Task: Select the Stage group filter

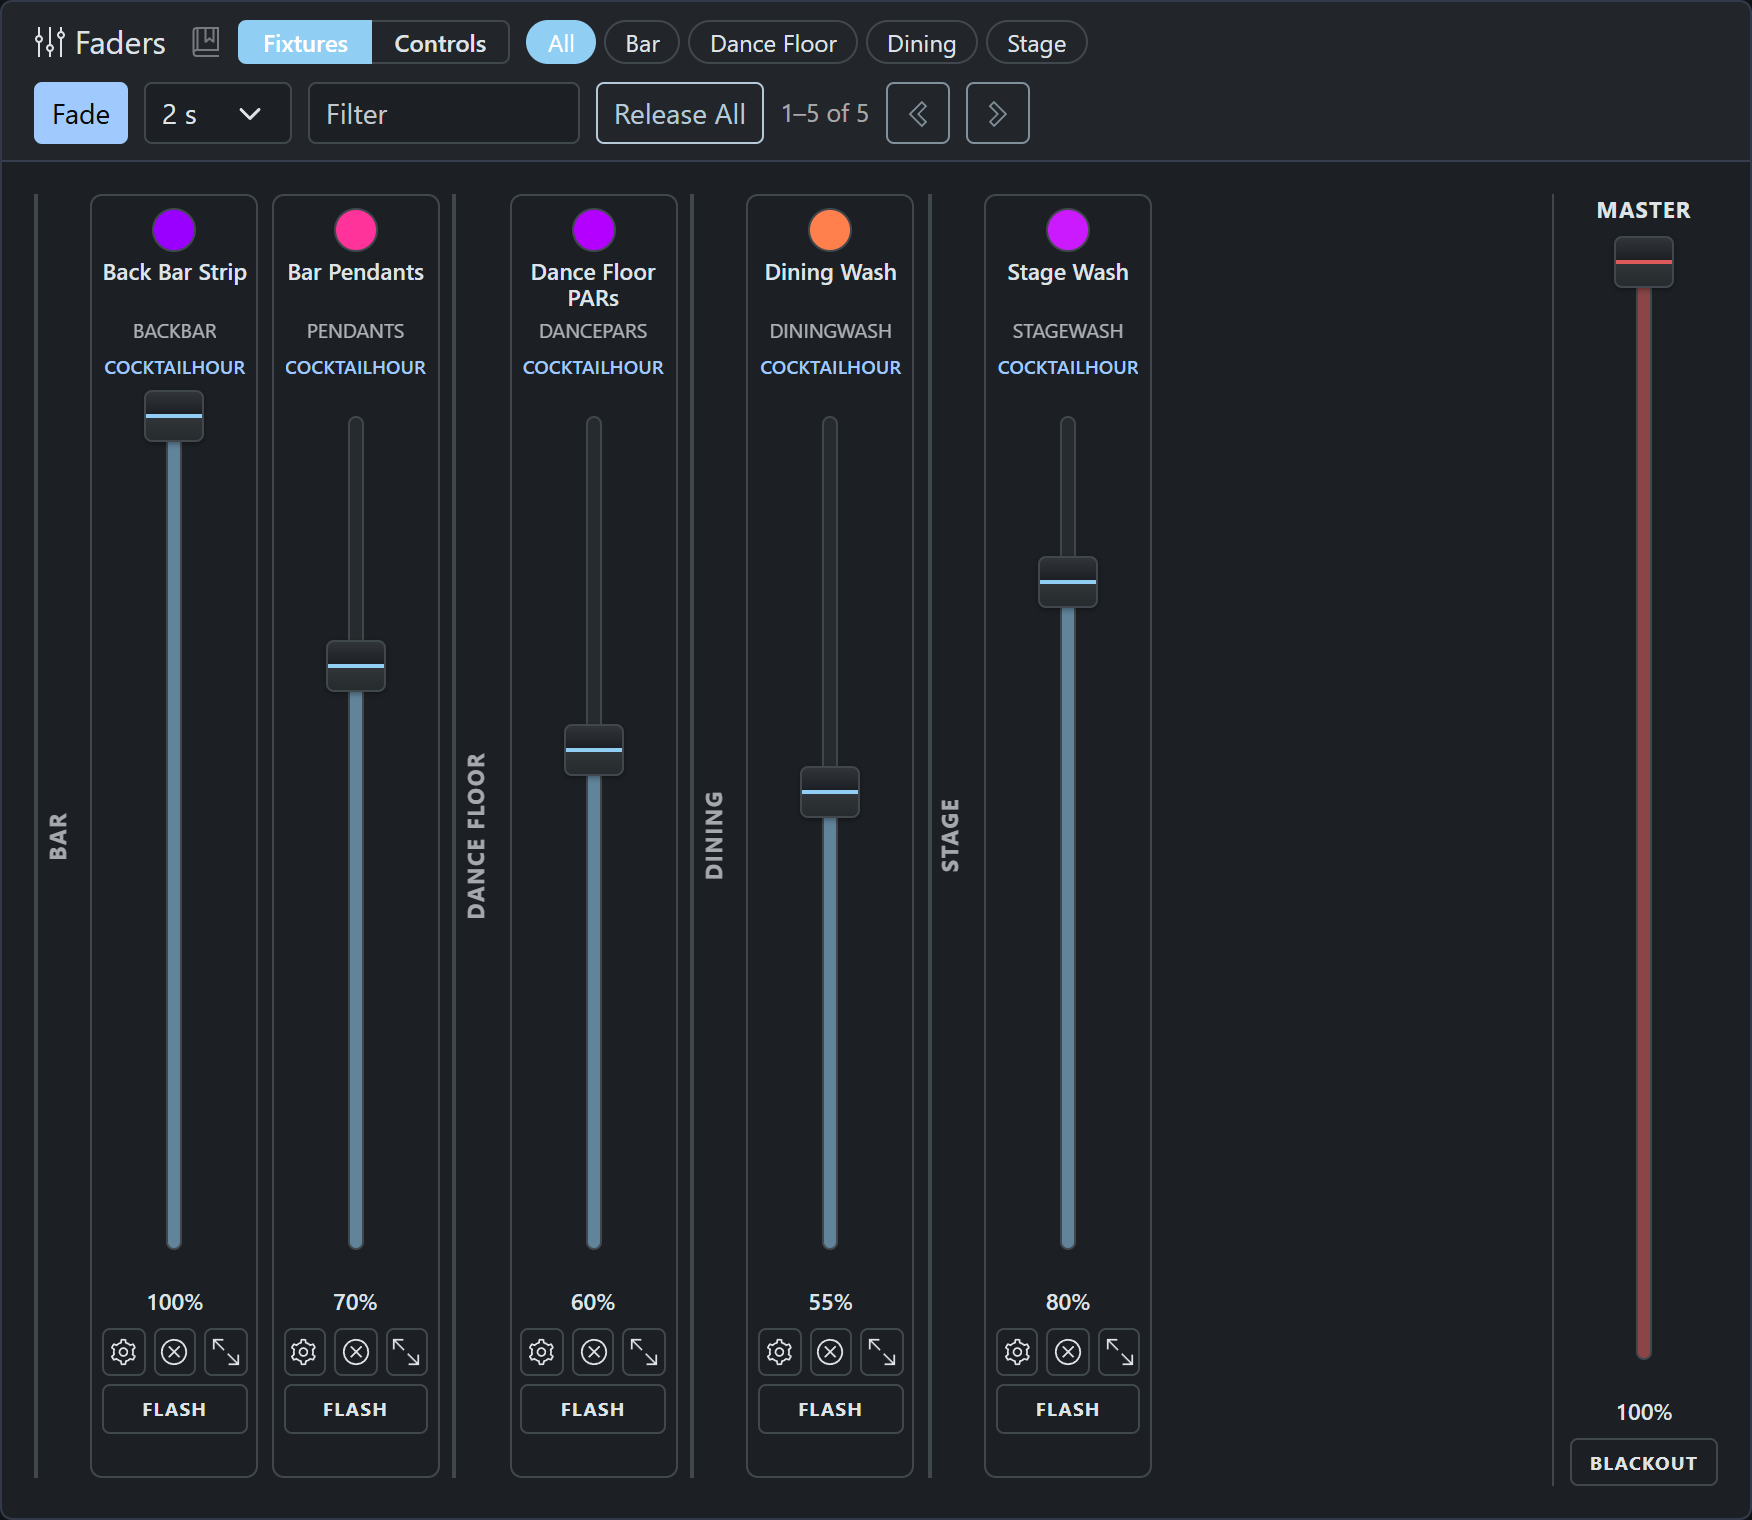Action: tap(1036, 43)
